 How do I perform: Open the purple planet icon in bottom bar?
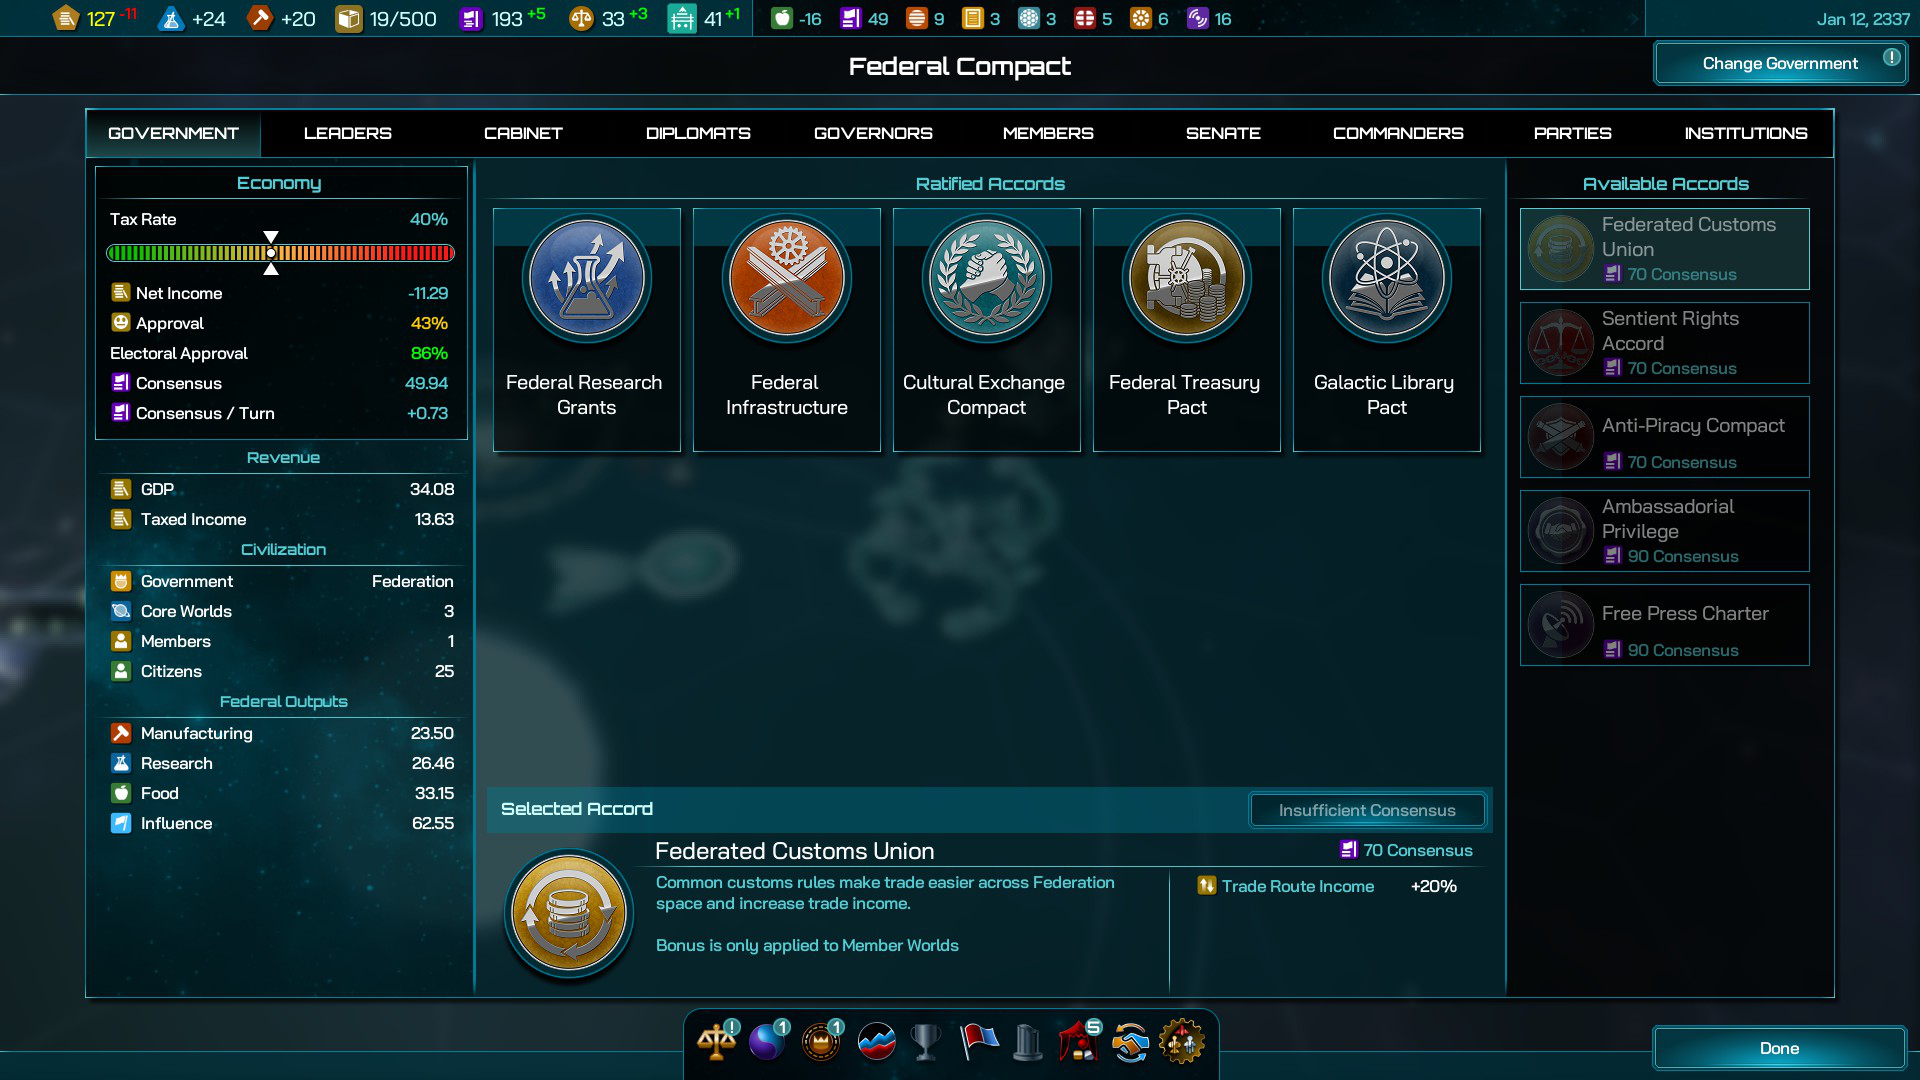pyautogui.click(x=768, y=1042)
